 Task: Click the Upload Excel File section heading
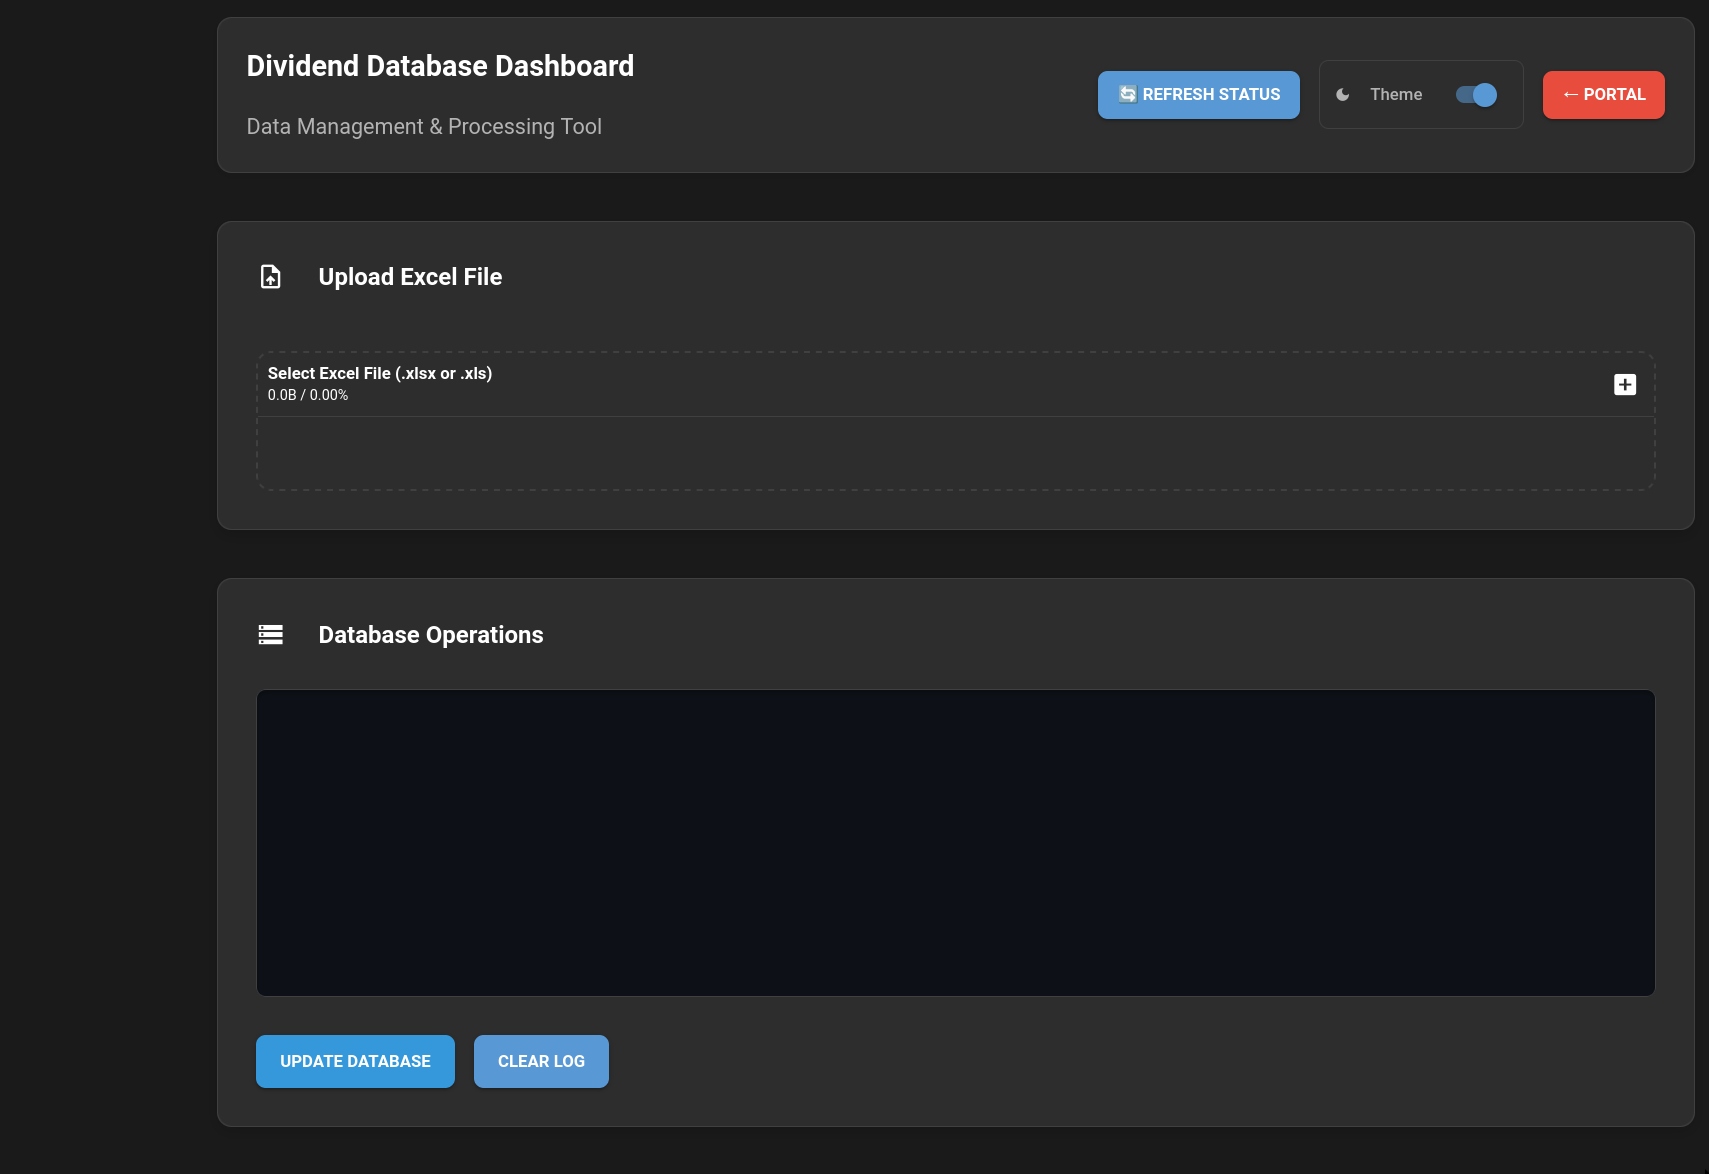click(x=410, y=276)
